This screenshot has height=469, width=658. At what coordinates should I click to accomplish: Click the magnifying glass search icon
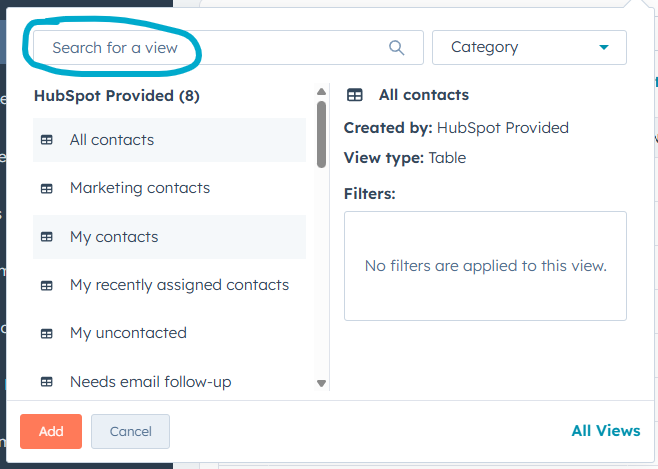(x=396, y=47)
